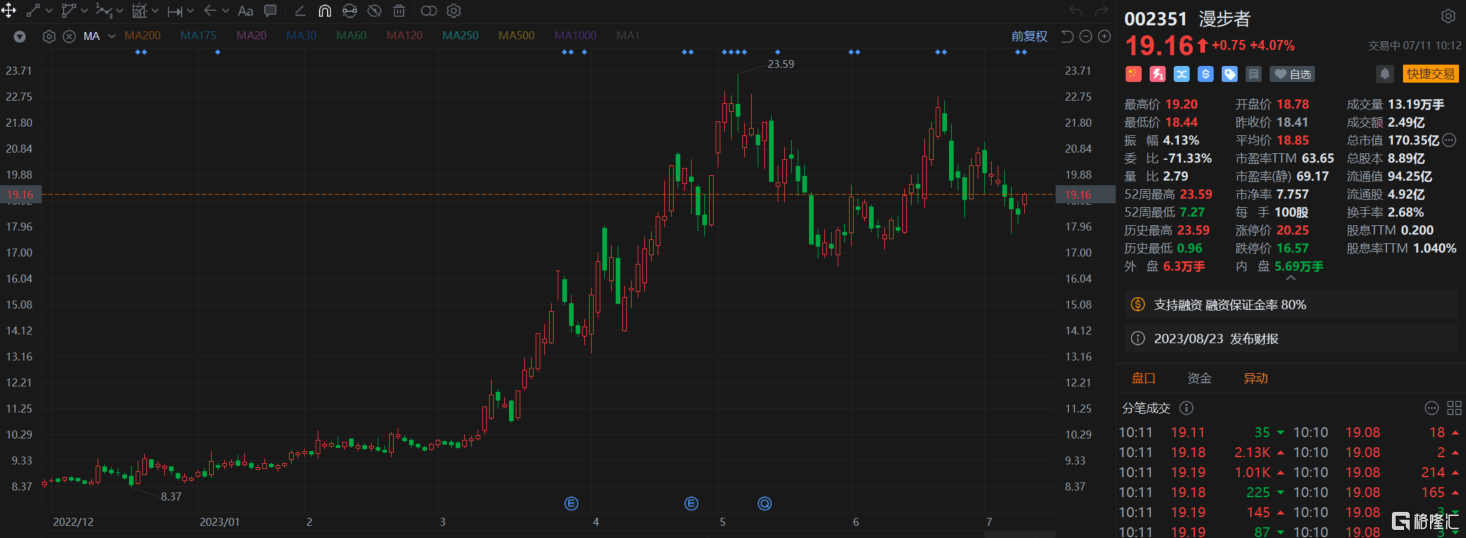This screenshot has height=538, width=1466.
Task: Switch to the 资金 tab
Action: tap(1199, 378)
